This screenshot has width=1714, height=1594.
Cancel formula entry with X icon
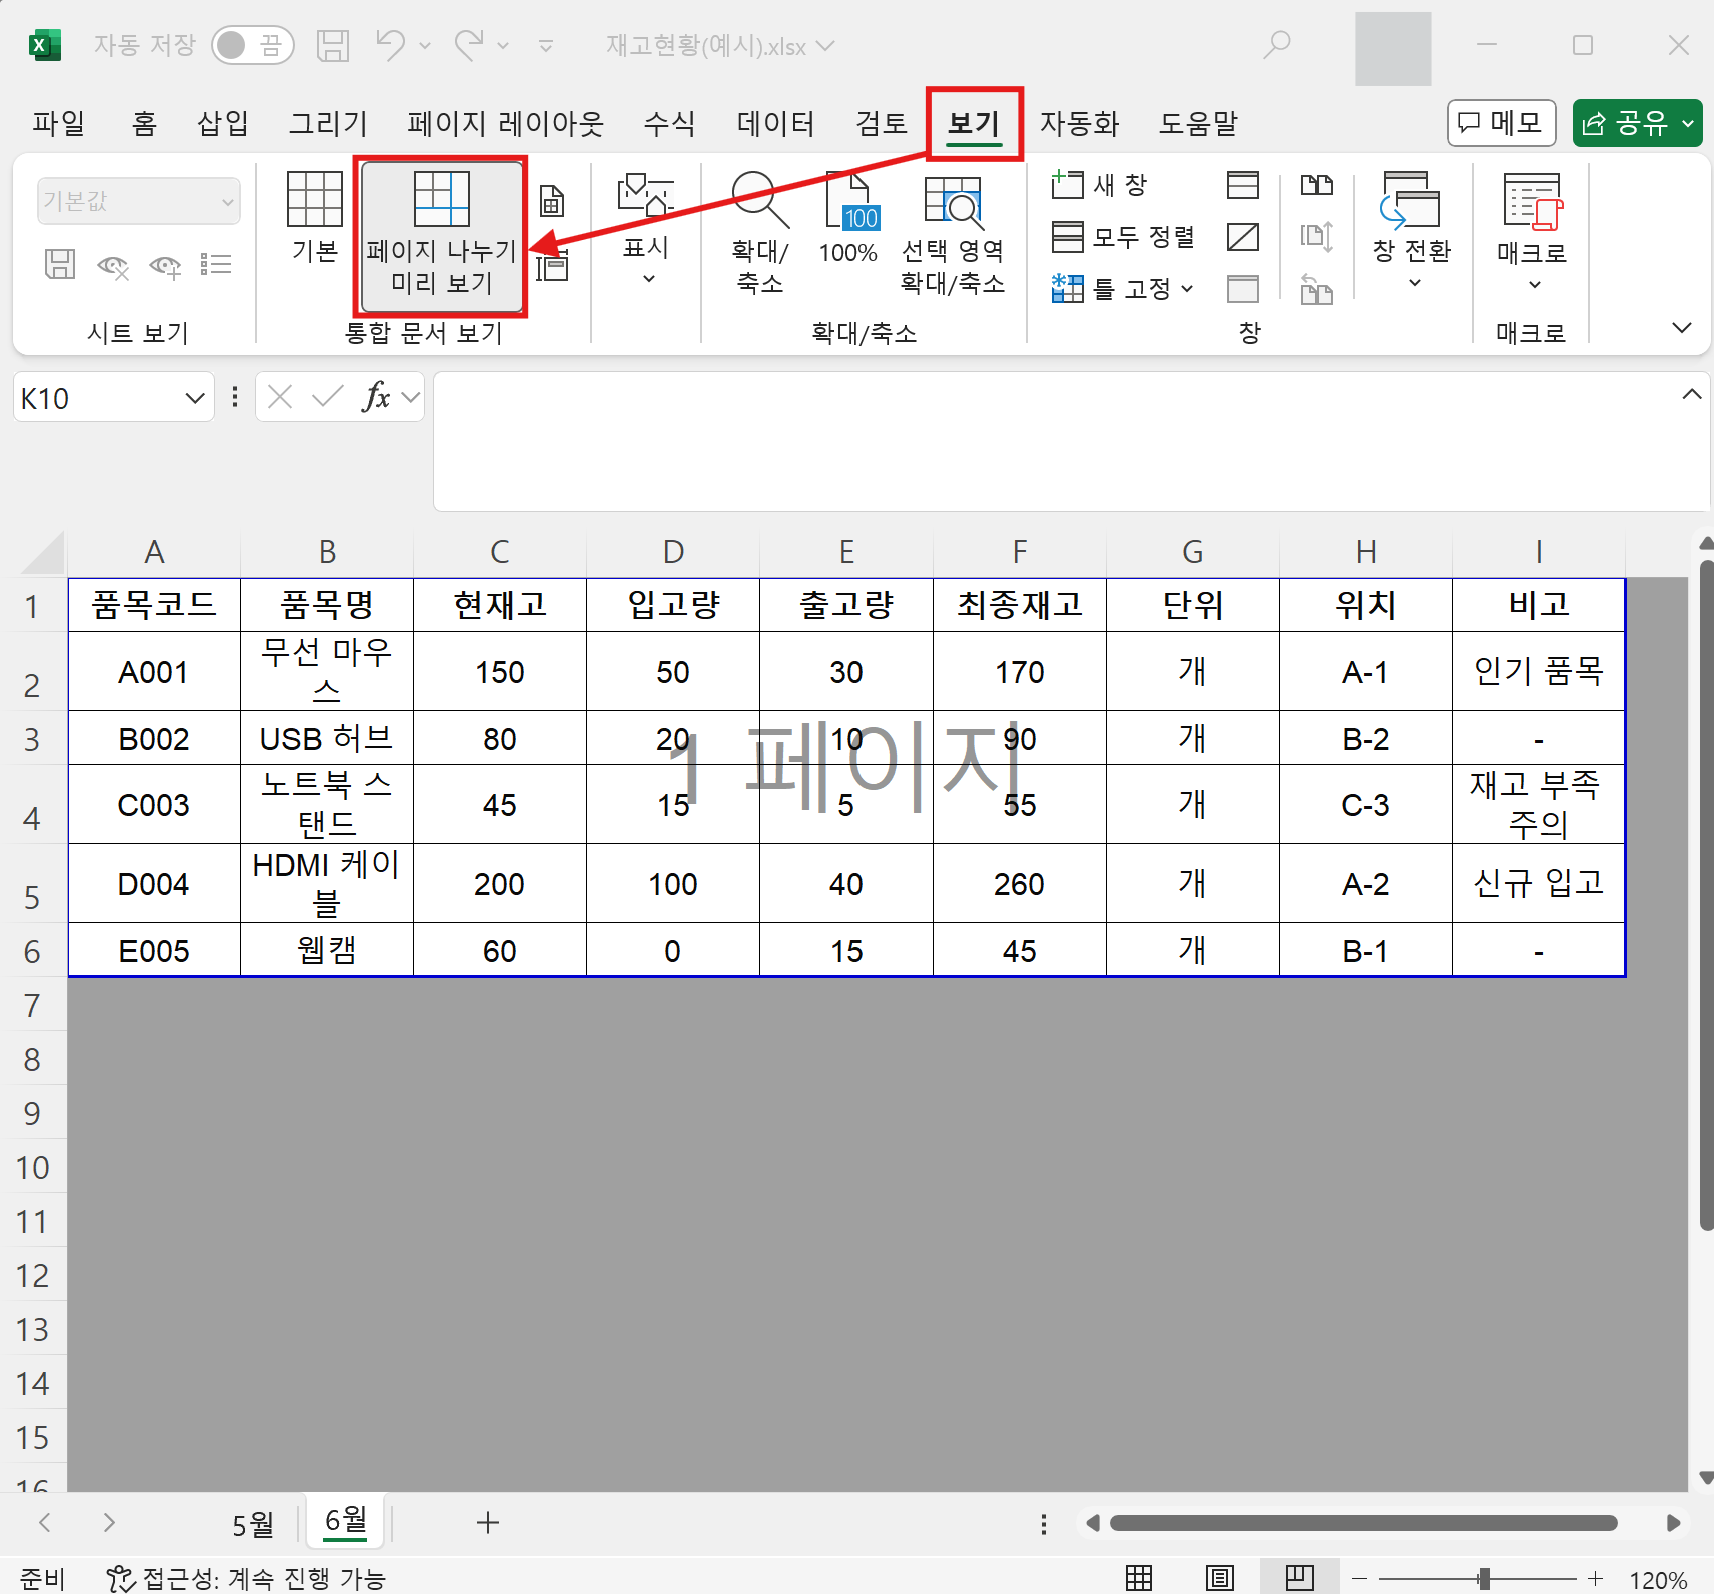click(x=280, y=397)
